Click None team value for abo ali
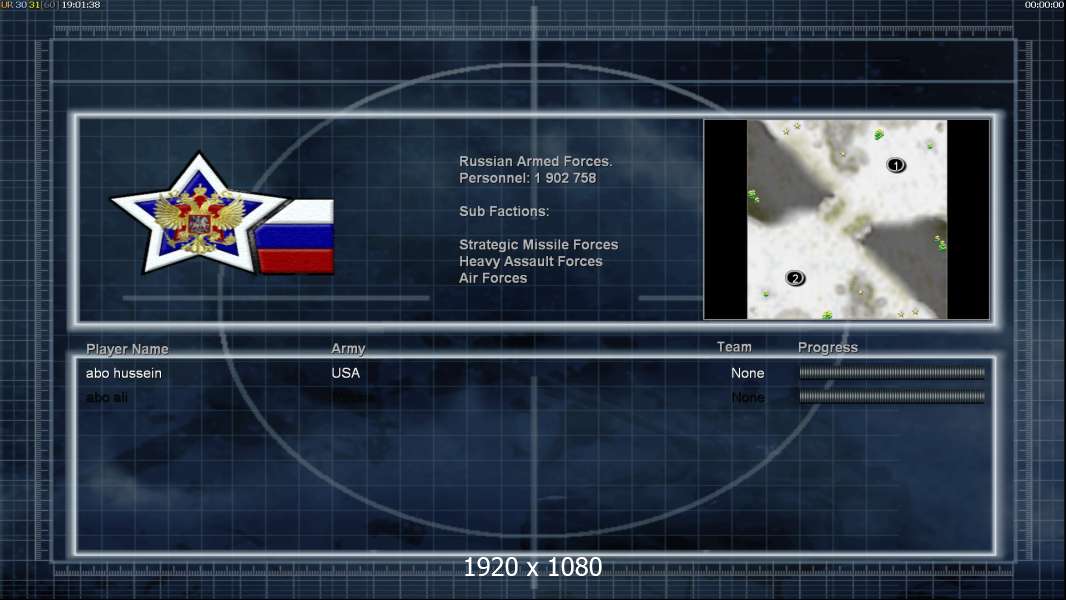Screen dimensions: 1066x600 pyautogui.click(x=747, y=398)
